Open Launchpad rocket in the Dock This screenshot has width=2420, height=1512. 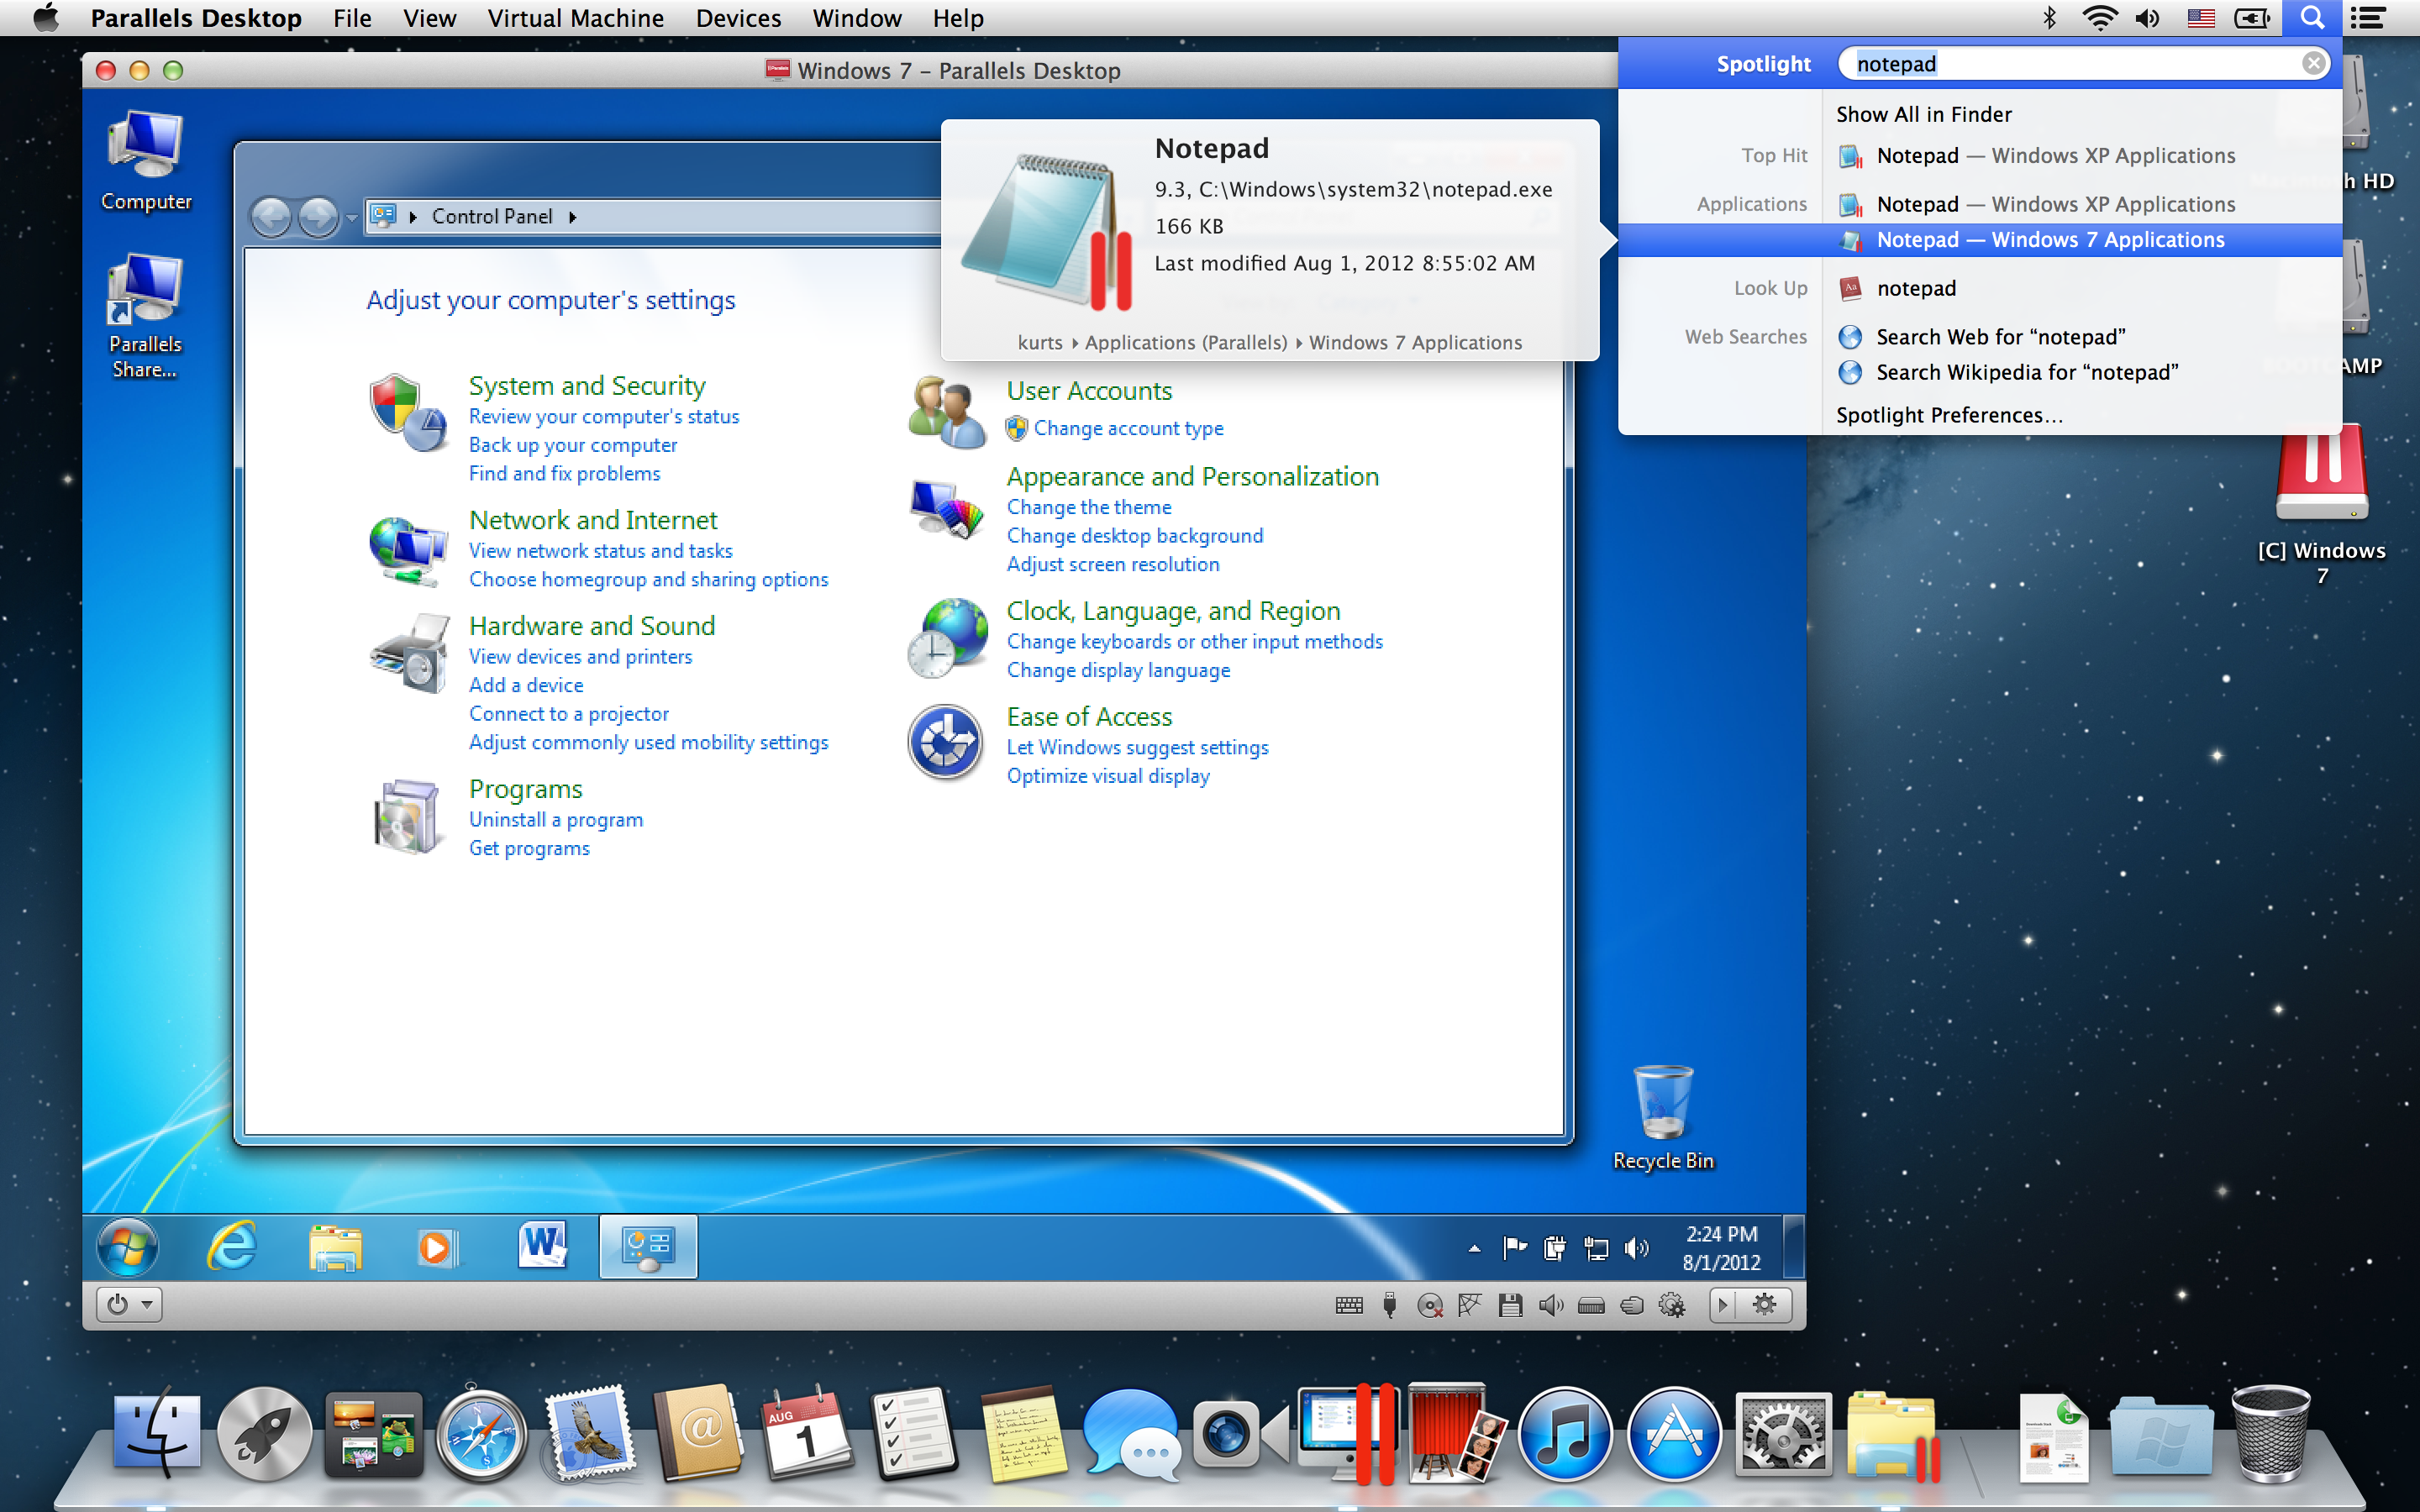click(265, 1435)
